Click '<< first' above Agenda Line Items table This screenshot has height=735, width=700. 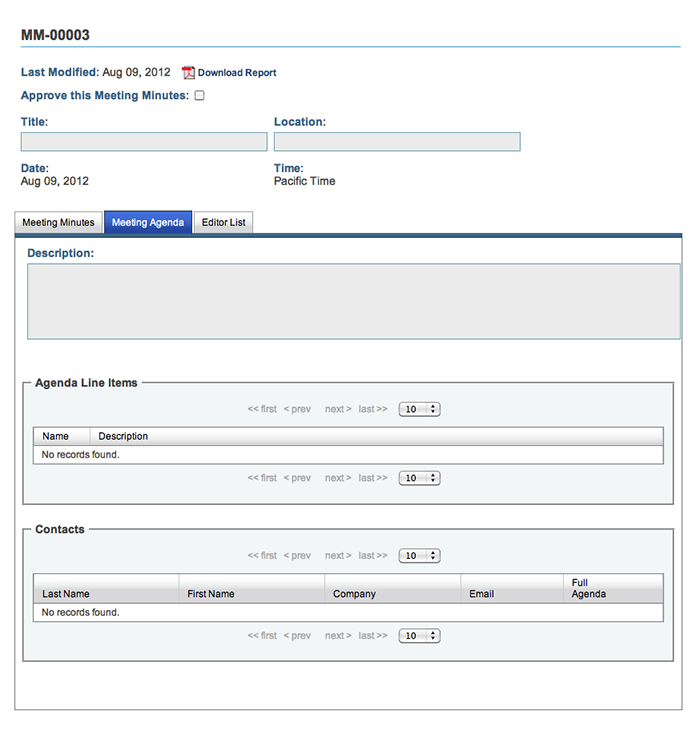coord(262,409)
